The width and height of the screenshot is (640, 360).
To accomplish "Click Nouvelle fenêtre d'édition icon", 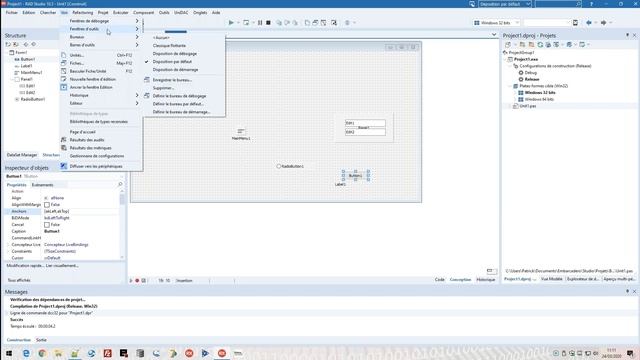I will 64,79.
